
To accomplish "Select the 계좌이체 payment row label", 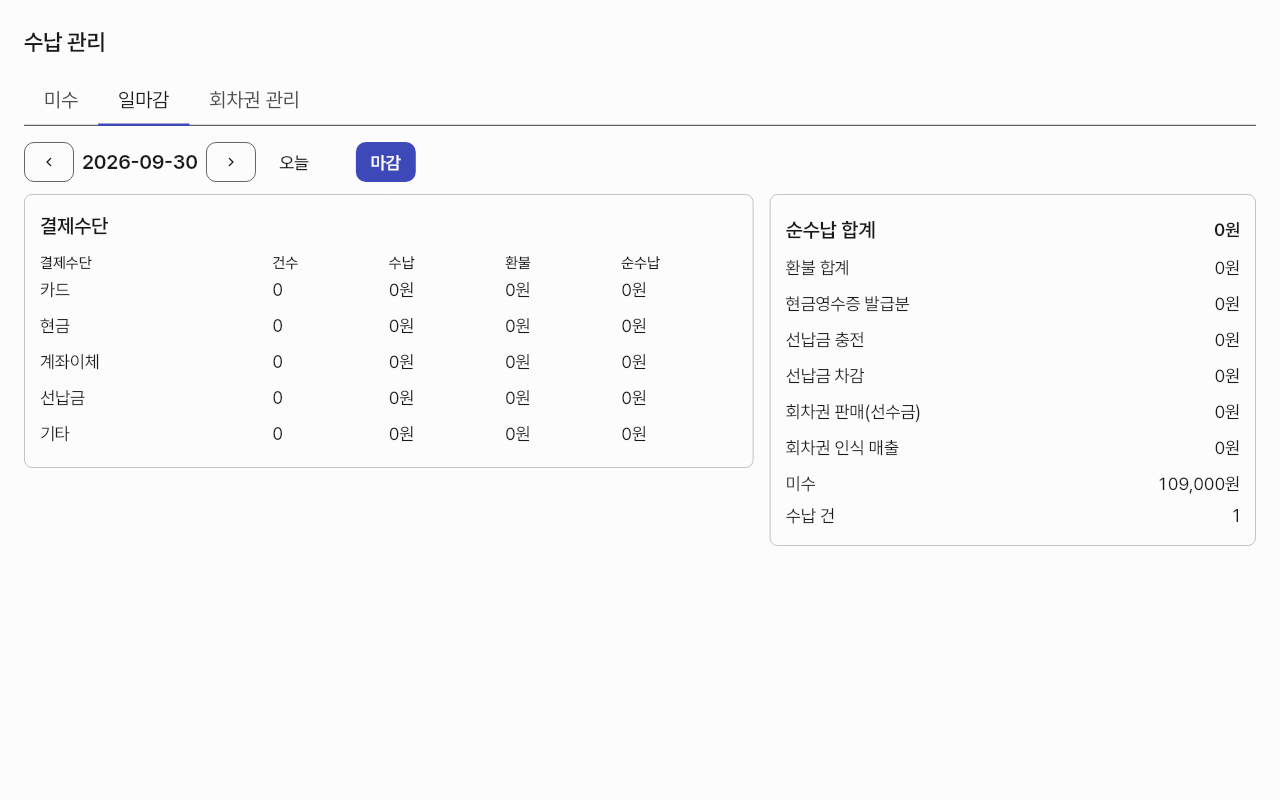I will 70,362.
